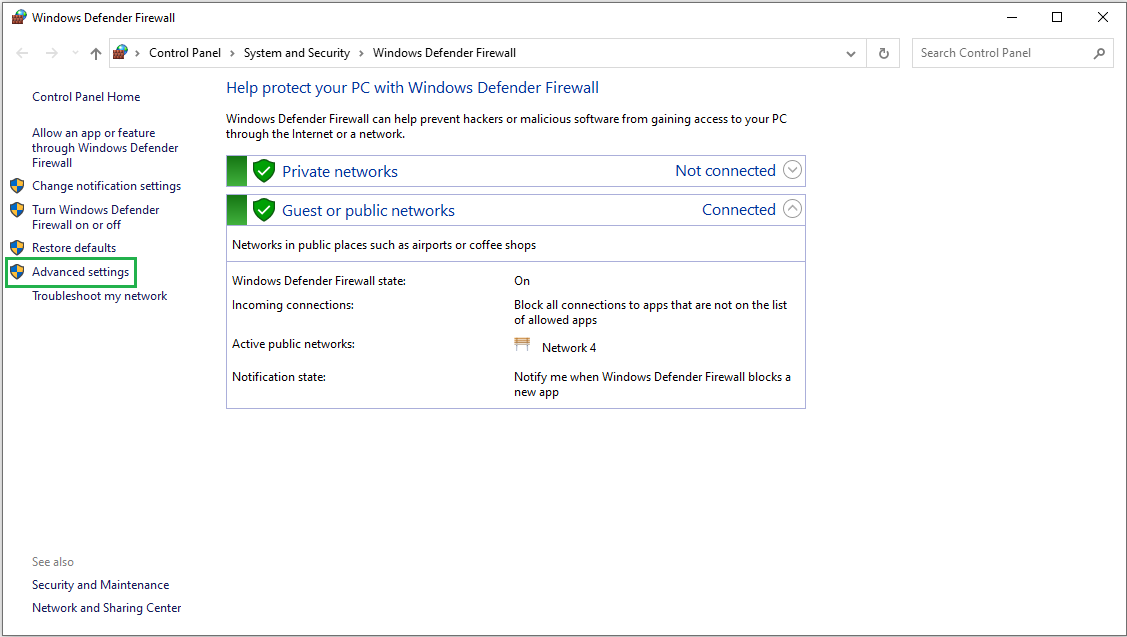Screen dimensions: 1127x637
Task: Click Not connected status text
Action: coord(725,171)
